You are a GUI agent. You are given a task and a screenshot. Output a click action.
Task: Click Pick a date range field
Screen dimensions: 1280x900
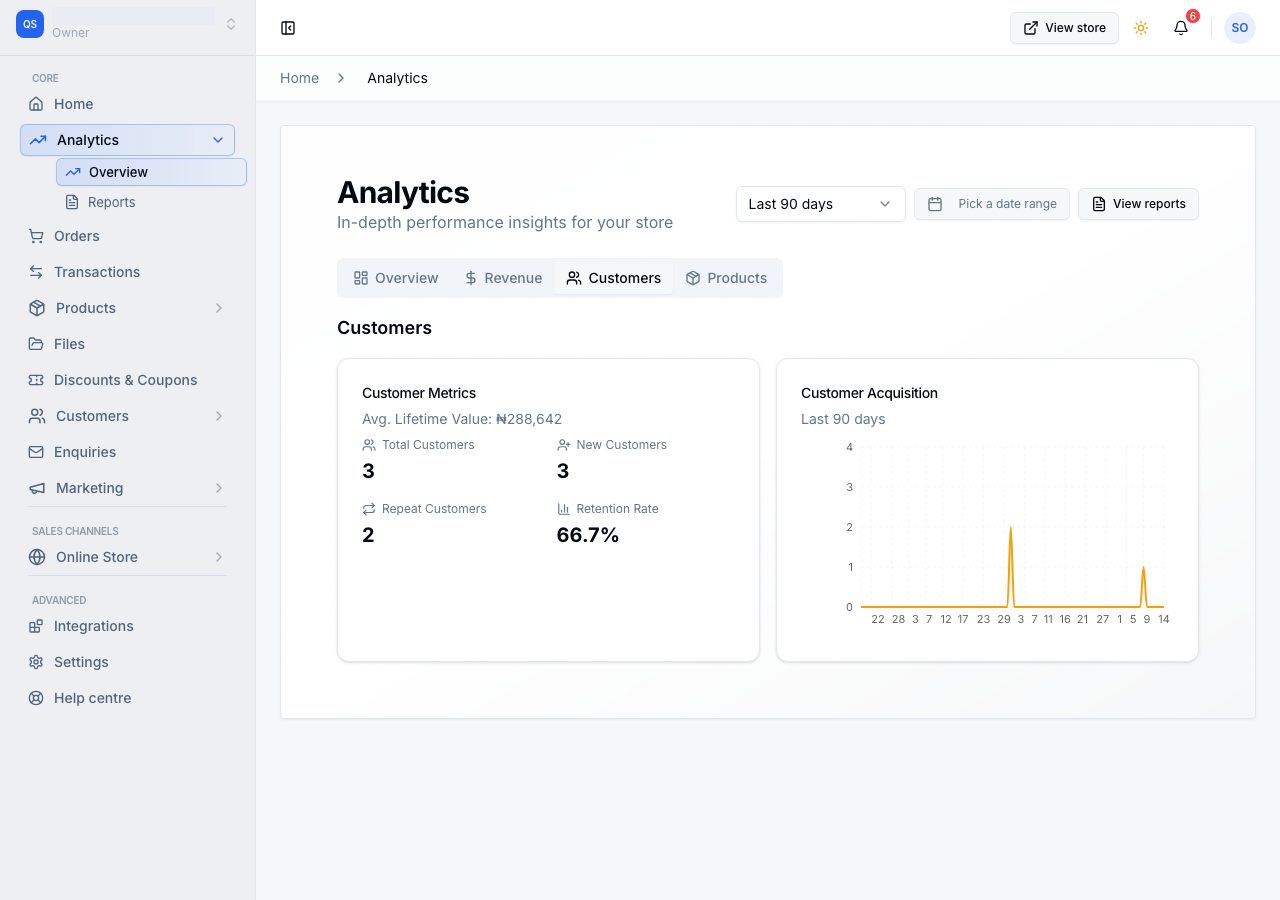pos(992,204)
